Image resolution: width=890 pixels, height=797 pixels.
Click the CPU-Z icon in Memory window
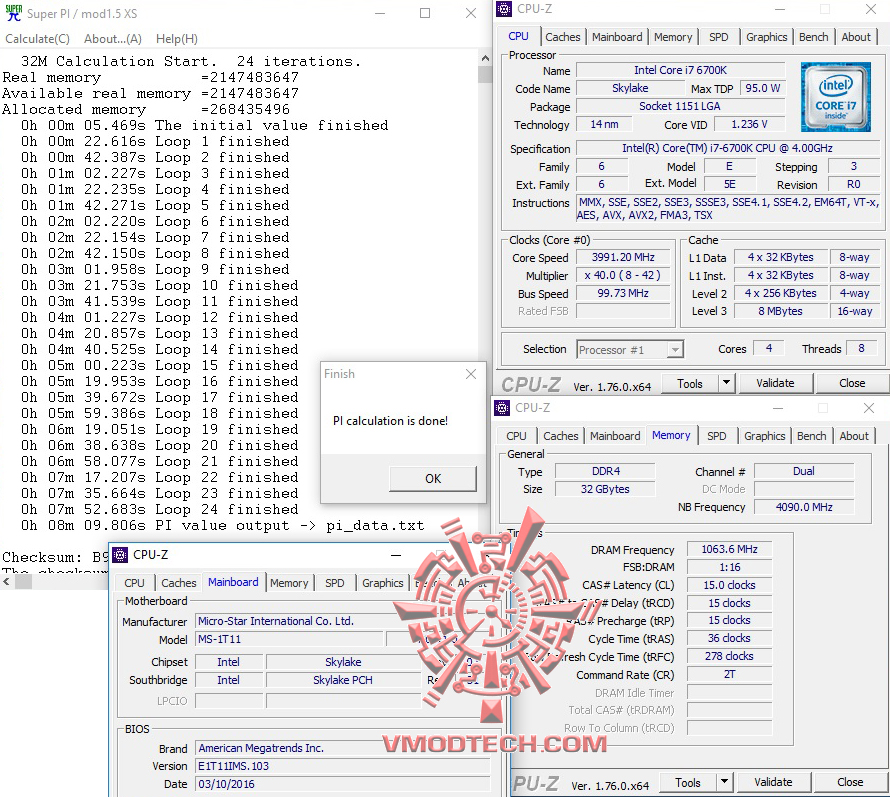(x=500, y=408)
